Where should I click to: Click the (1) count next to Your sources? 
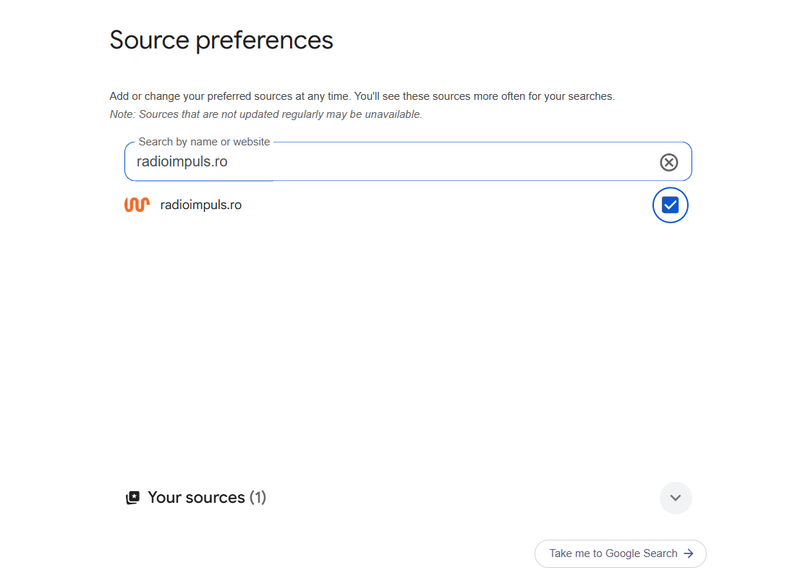click(258, 497)
